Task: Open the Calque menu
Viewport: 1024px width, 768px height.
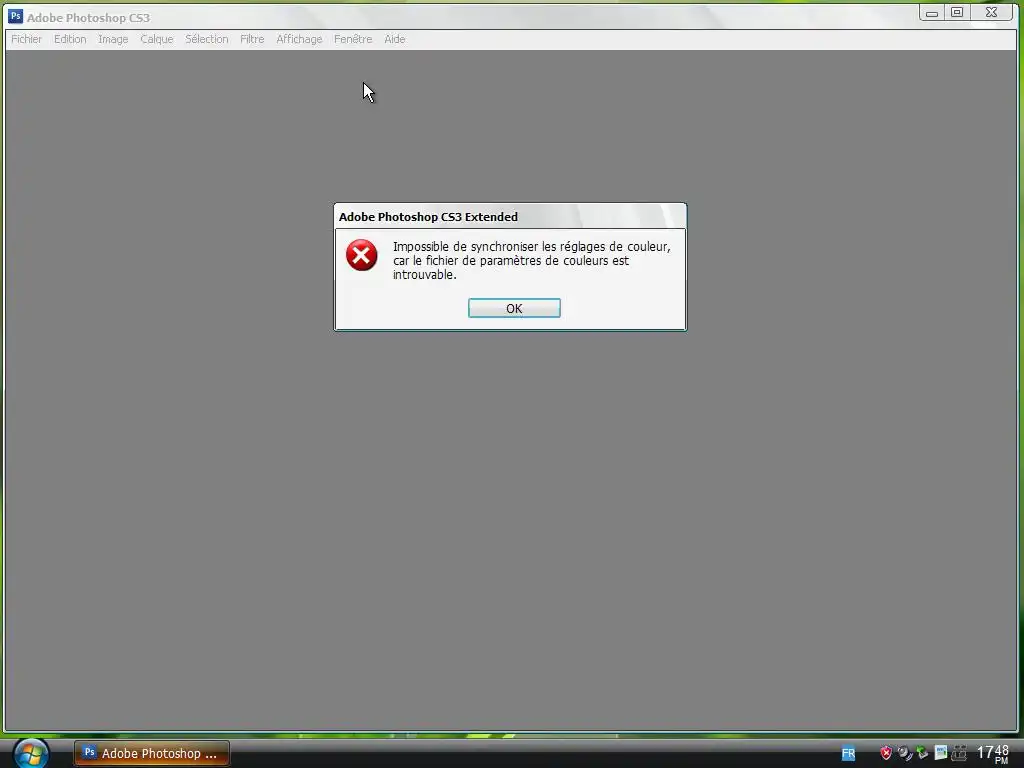Action: pyautogui.click(x=157, y=39)
